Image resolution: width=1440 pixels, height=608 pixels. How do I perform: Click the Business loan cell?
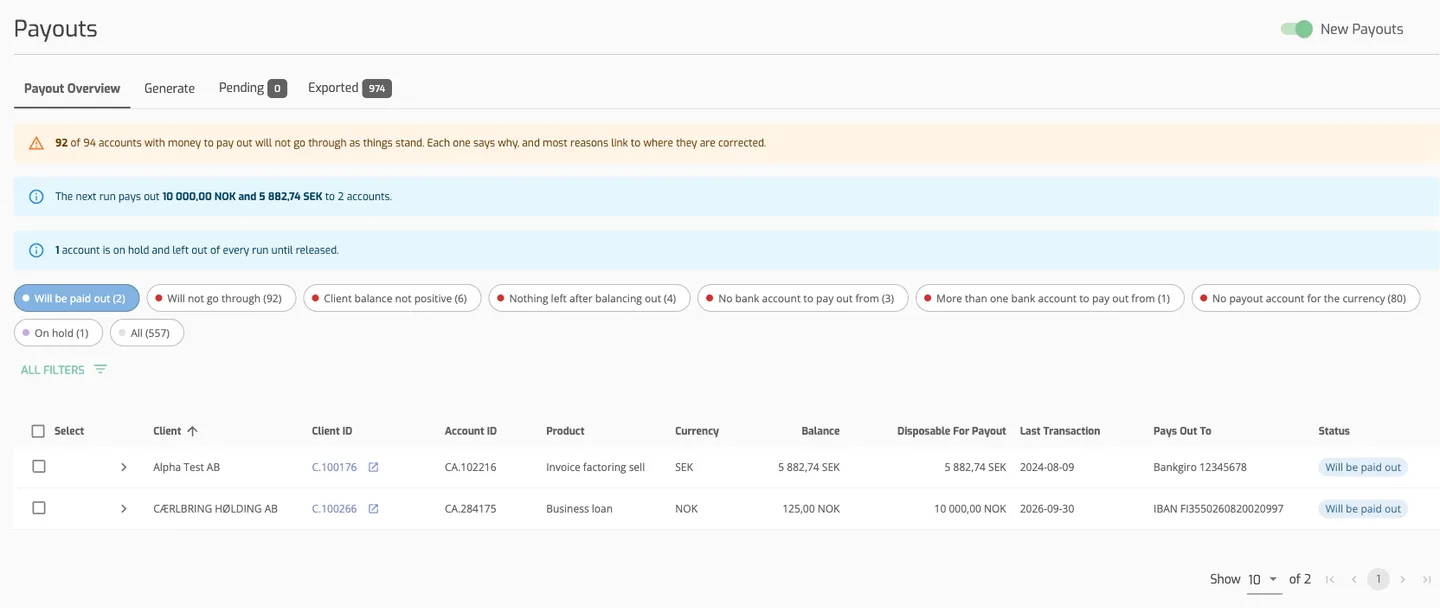click(579, 509)
